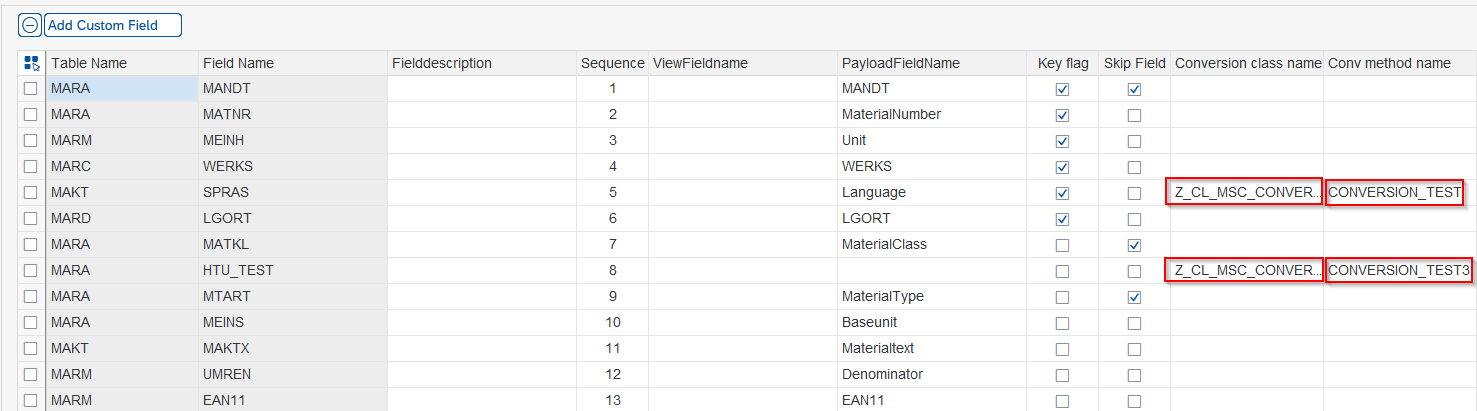Click the Conversion class name column header
This screenshot has width=1477, height=411.
(x=1248, y=63)
